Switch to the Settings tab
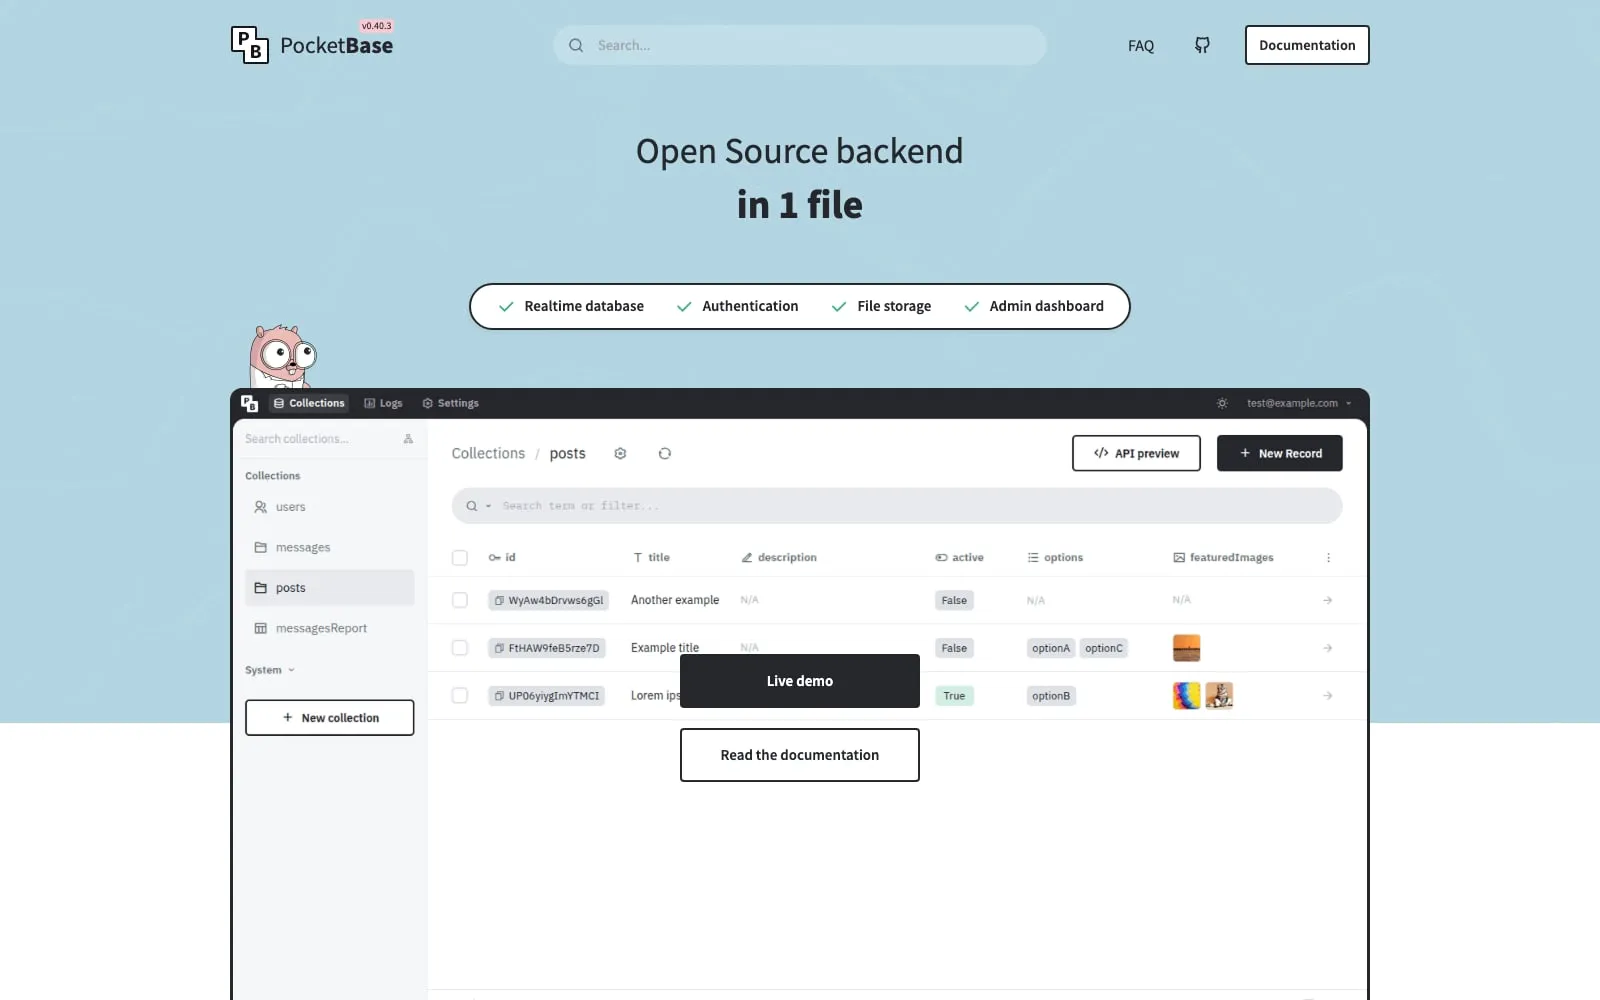Screen dimensions: 1600x1000 pos(451,403)
